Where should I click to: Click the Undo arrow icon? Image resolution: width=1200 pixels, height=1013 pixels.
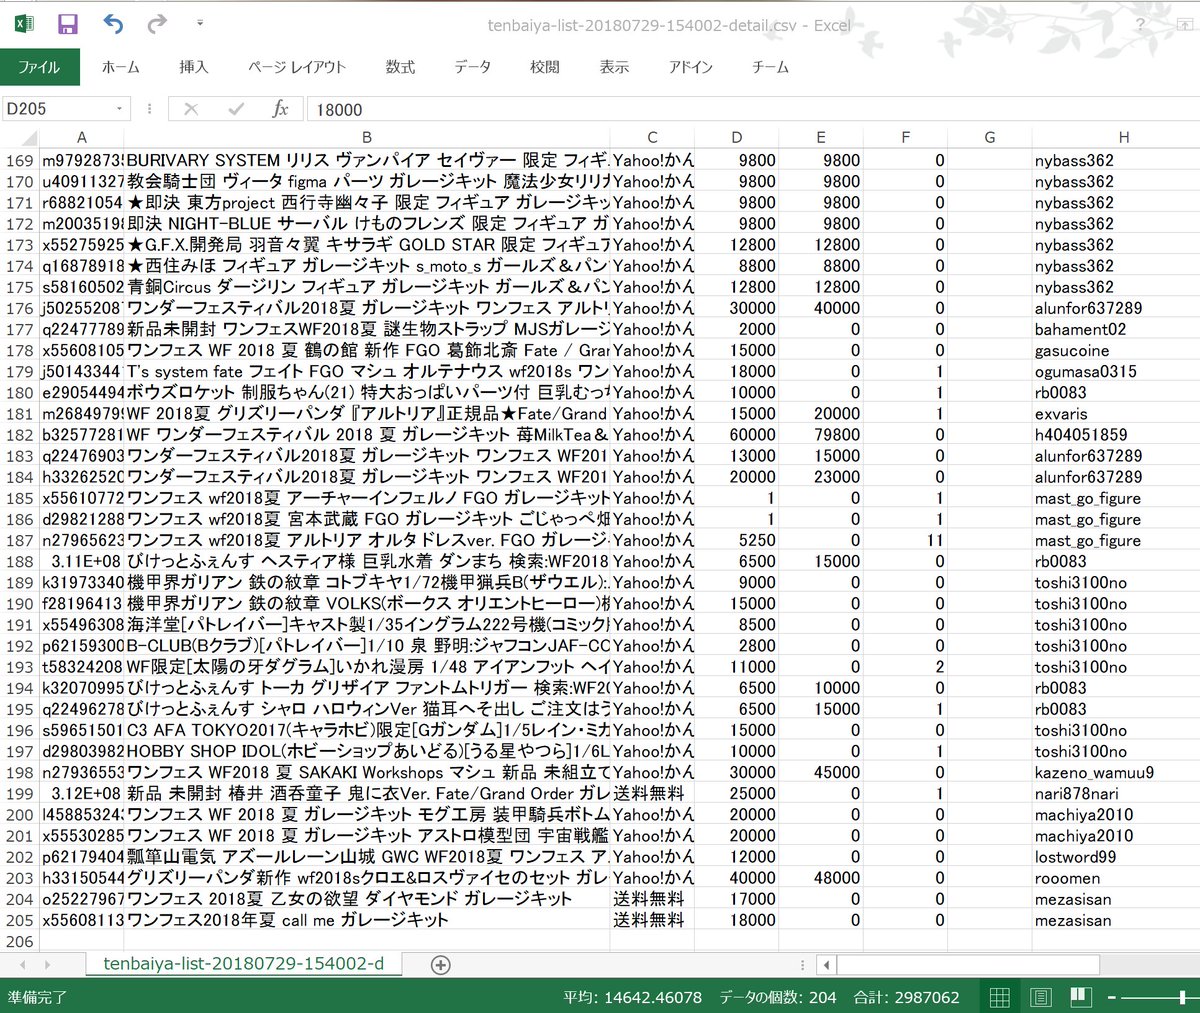[113, 24]
